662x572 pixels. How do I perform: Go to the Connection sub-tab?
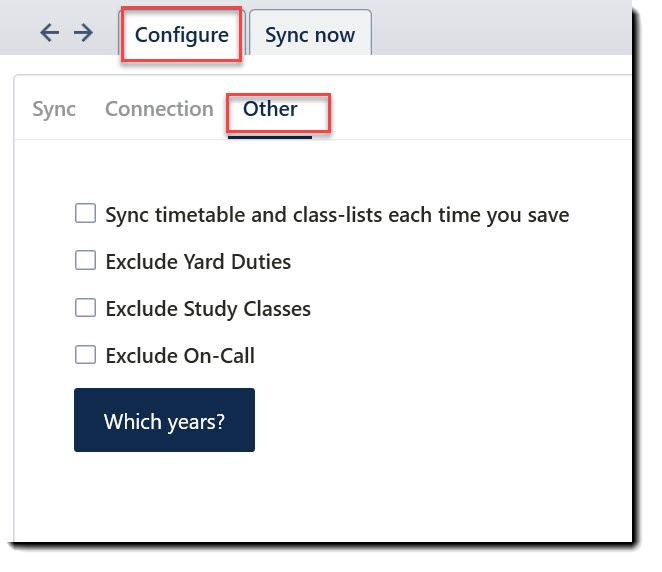(x=159, y=109)
